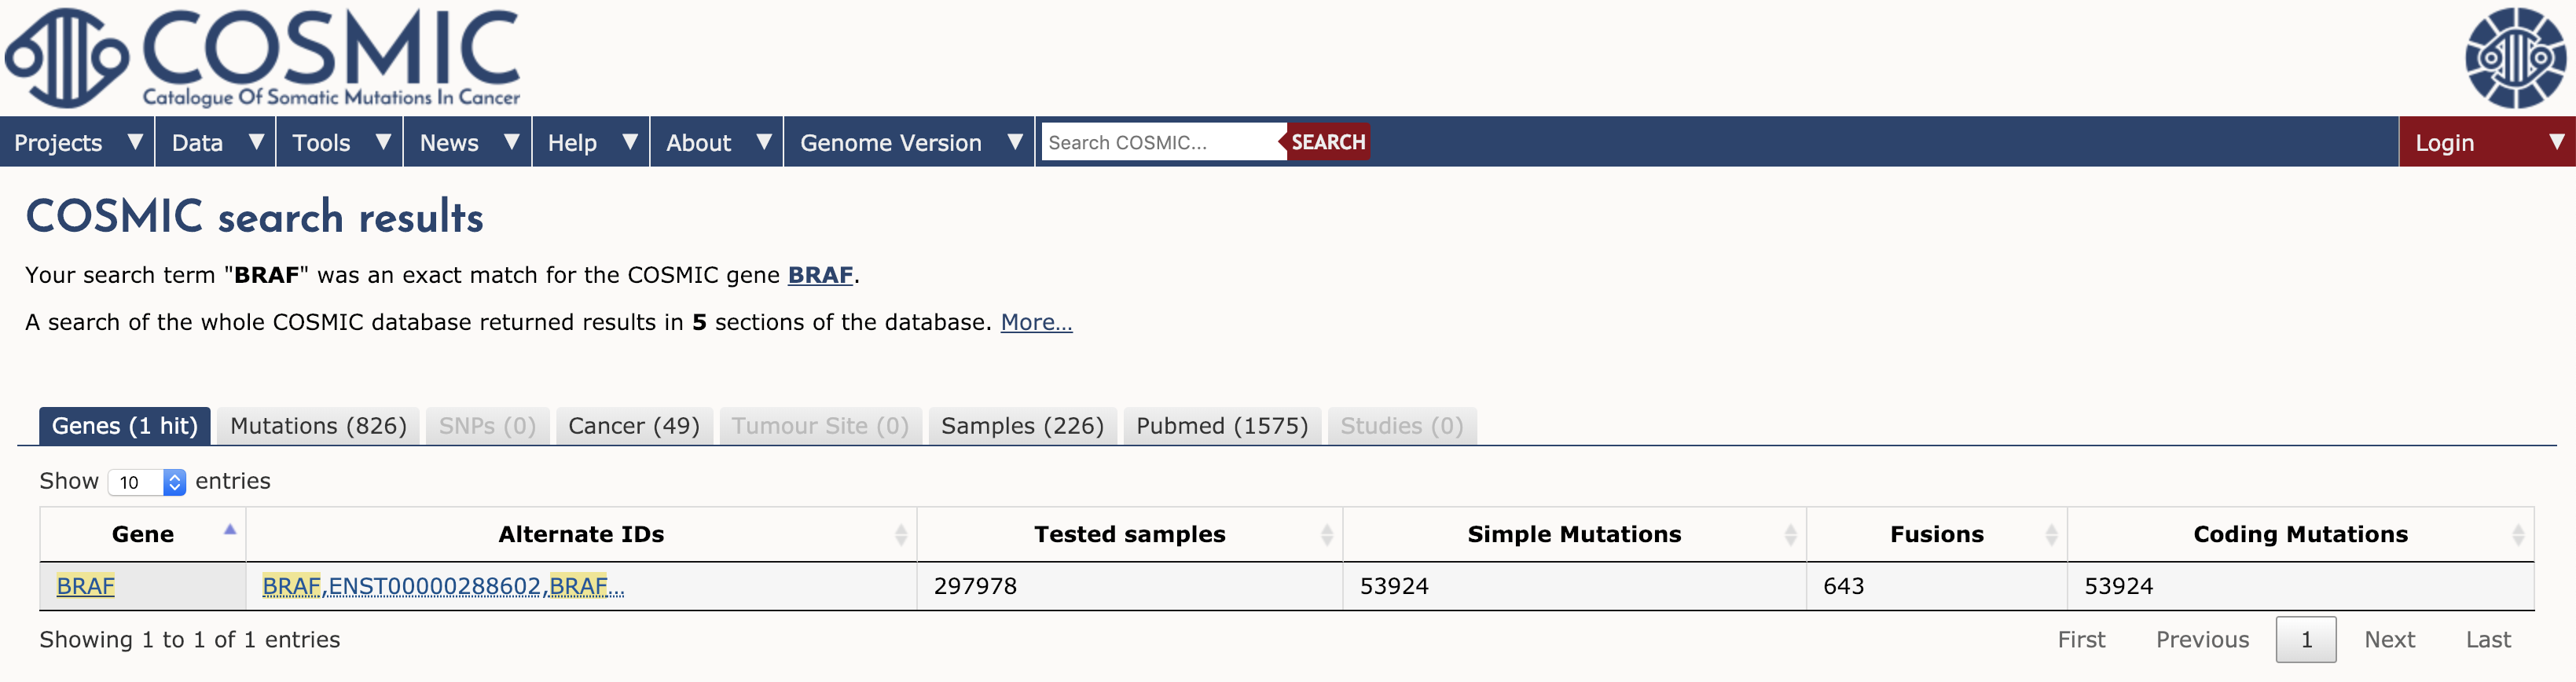
Task: Click the red SEARCH button
Action: 1327,142
